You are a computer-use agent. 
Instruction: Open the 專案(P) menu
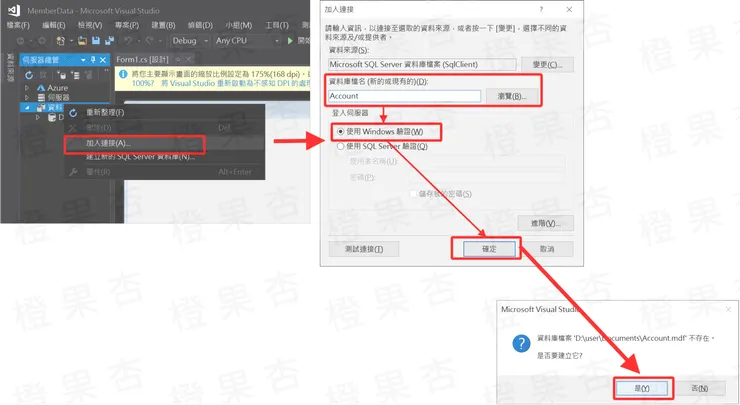pos(127,25)
